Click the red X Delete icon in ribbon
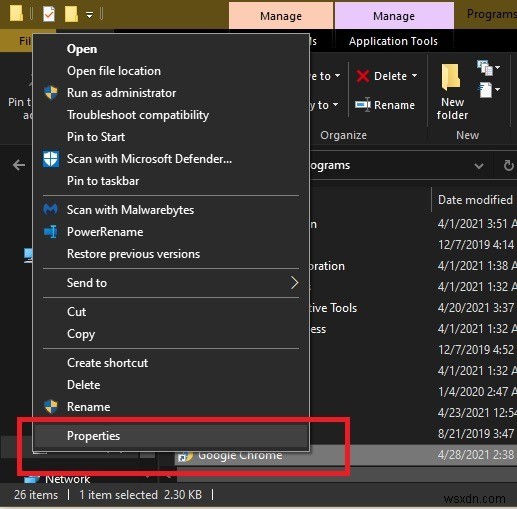 362,76
